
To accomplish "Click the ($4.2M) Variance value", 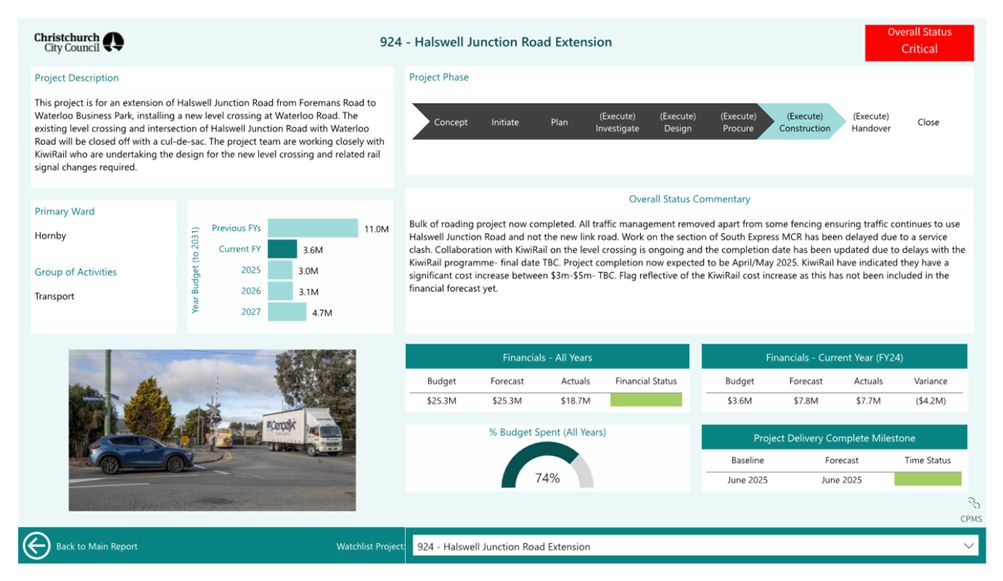I will [x=931, y=401].
